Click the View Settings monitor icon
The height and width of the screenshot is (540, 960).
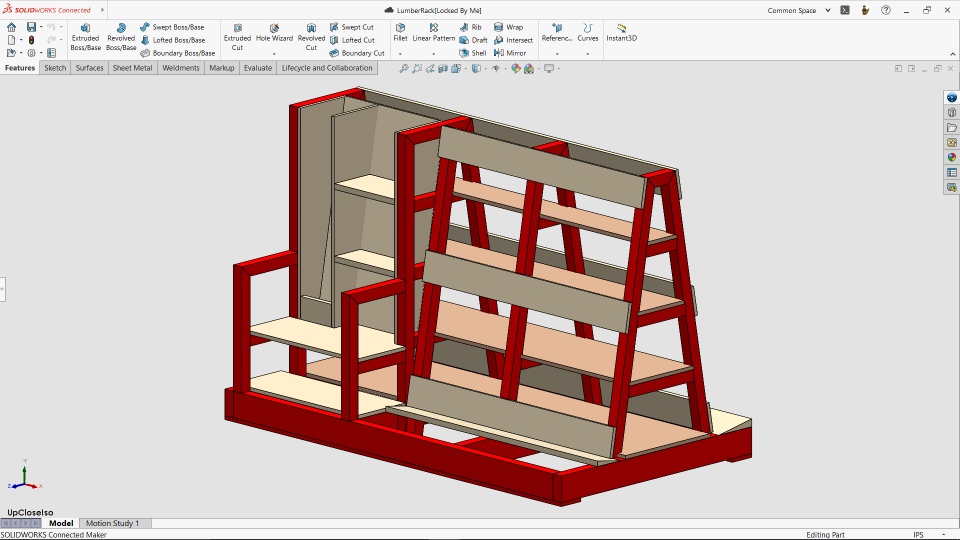(x=549, y=69)
